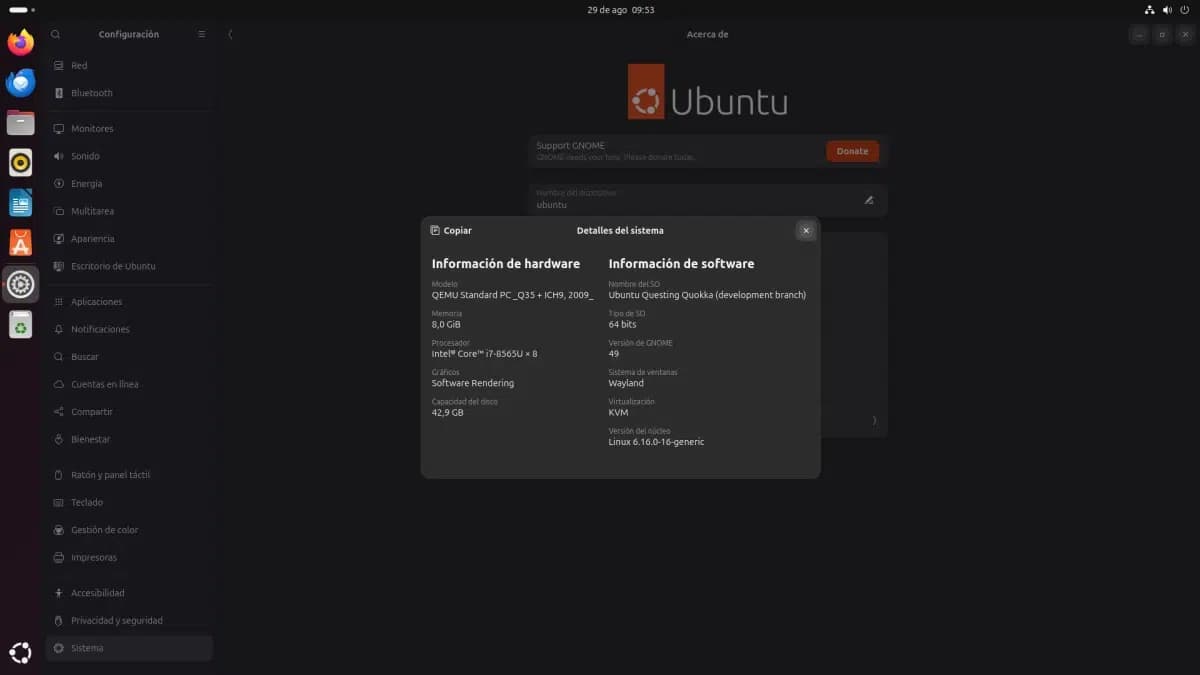
Task: Select Red in the settings sidebar
Action: click(79, 66)
